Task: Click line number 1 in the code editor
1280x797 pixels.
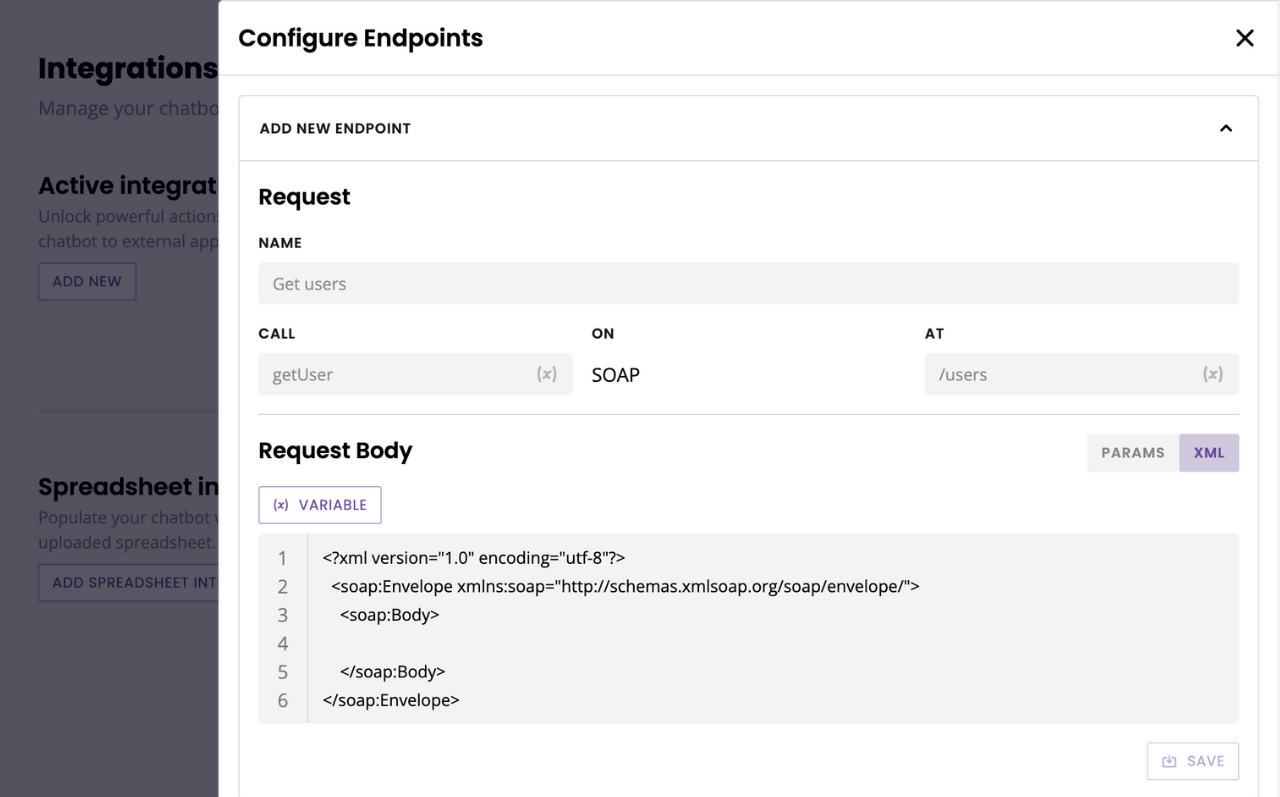Action: click(x=282, y=557)
